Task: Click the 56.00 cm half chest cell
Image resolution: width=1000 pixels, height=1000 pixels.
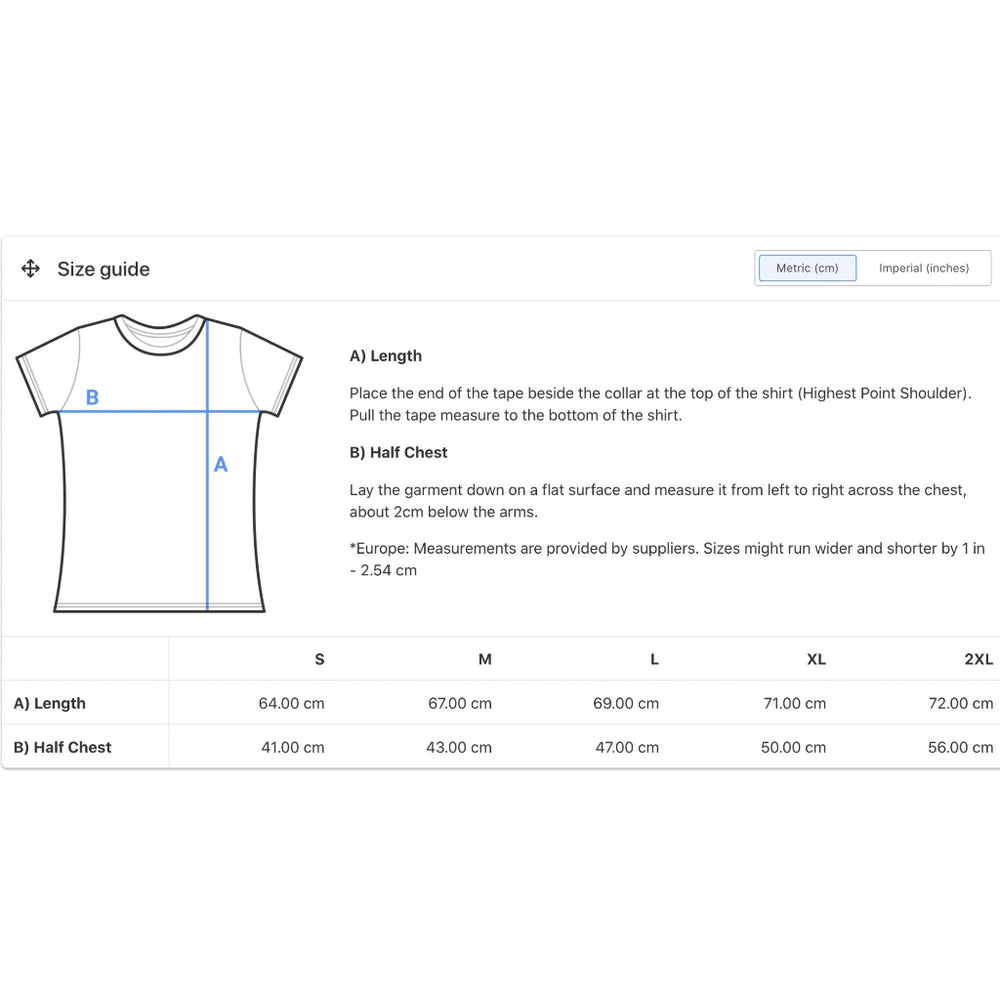Action: pyautogui.click(x=960, y=747)
